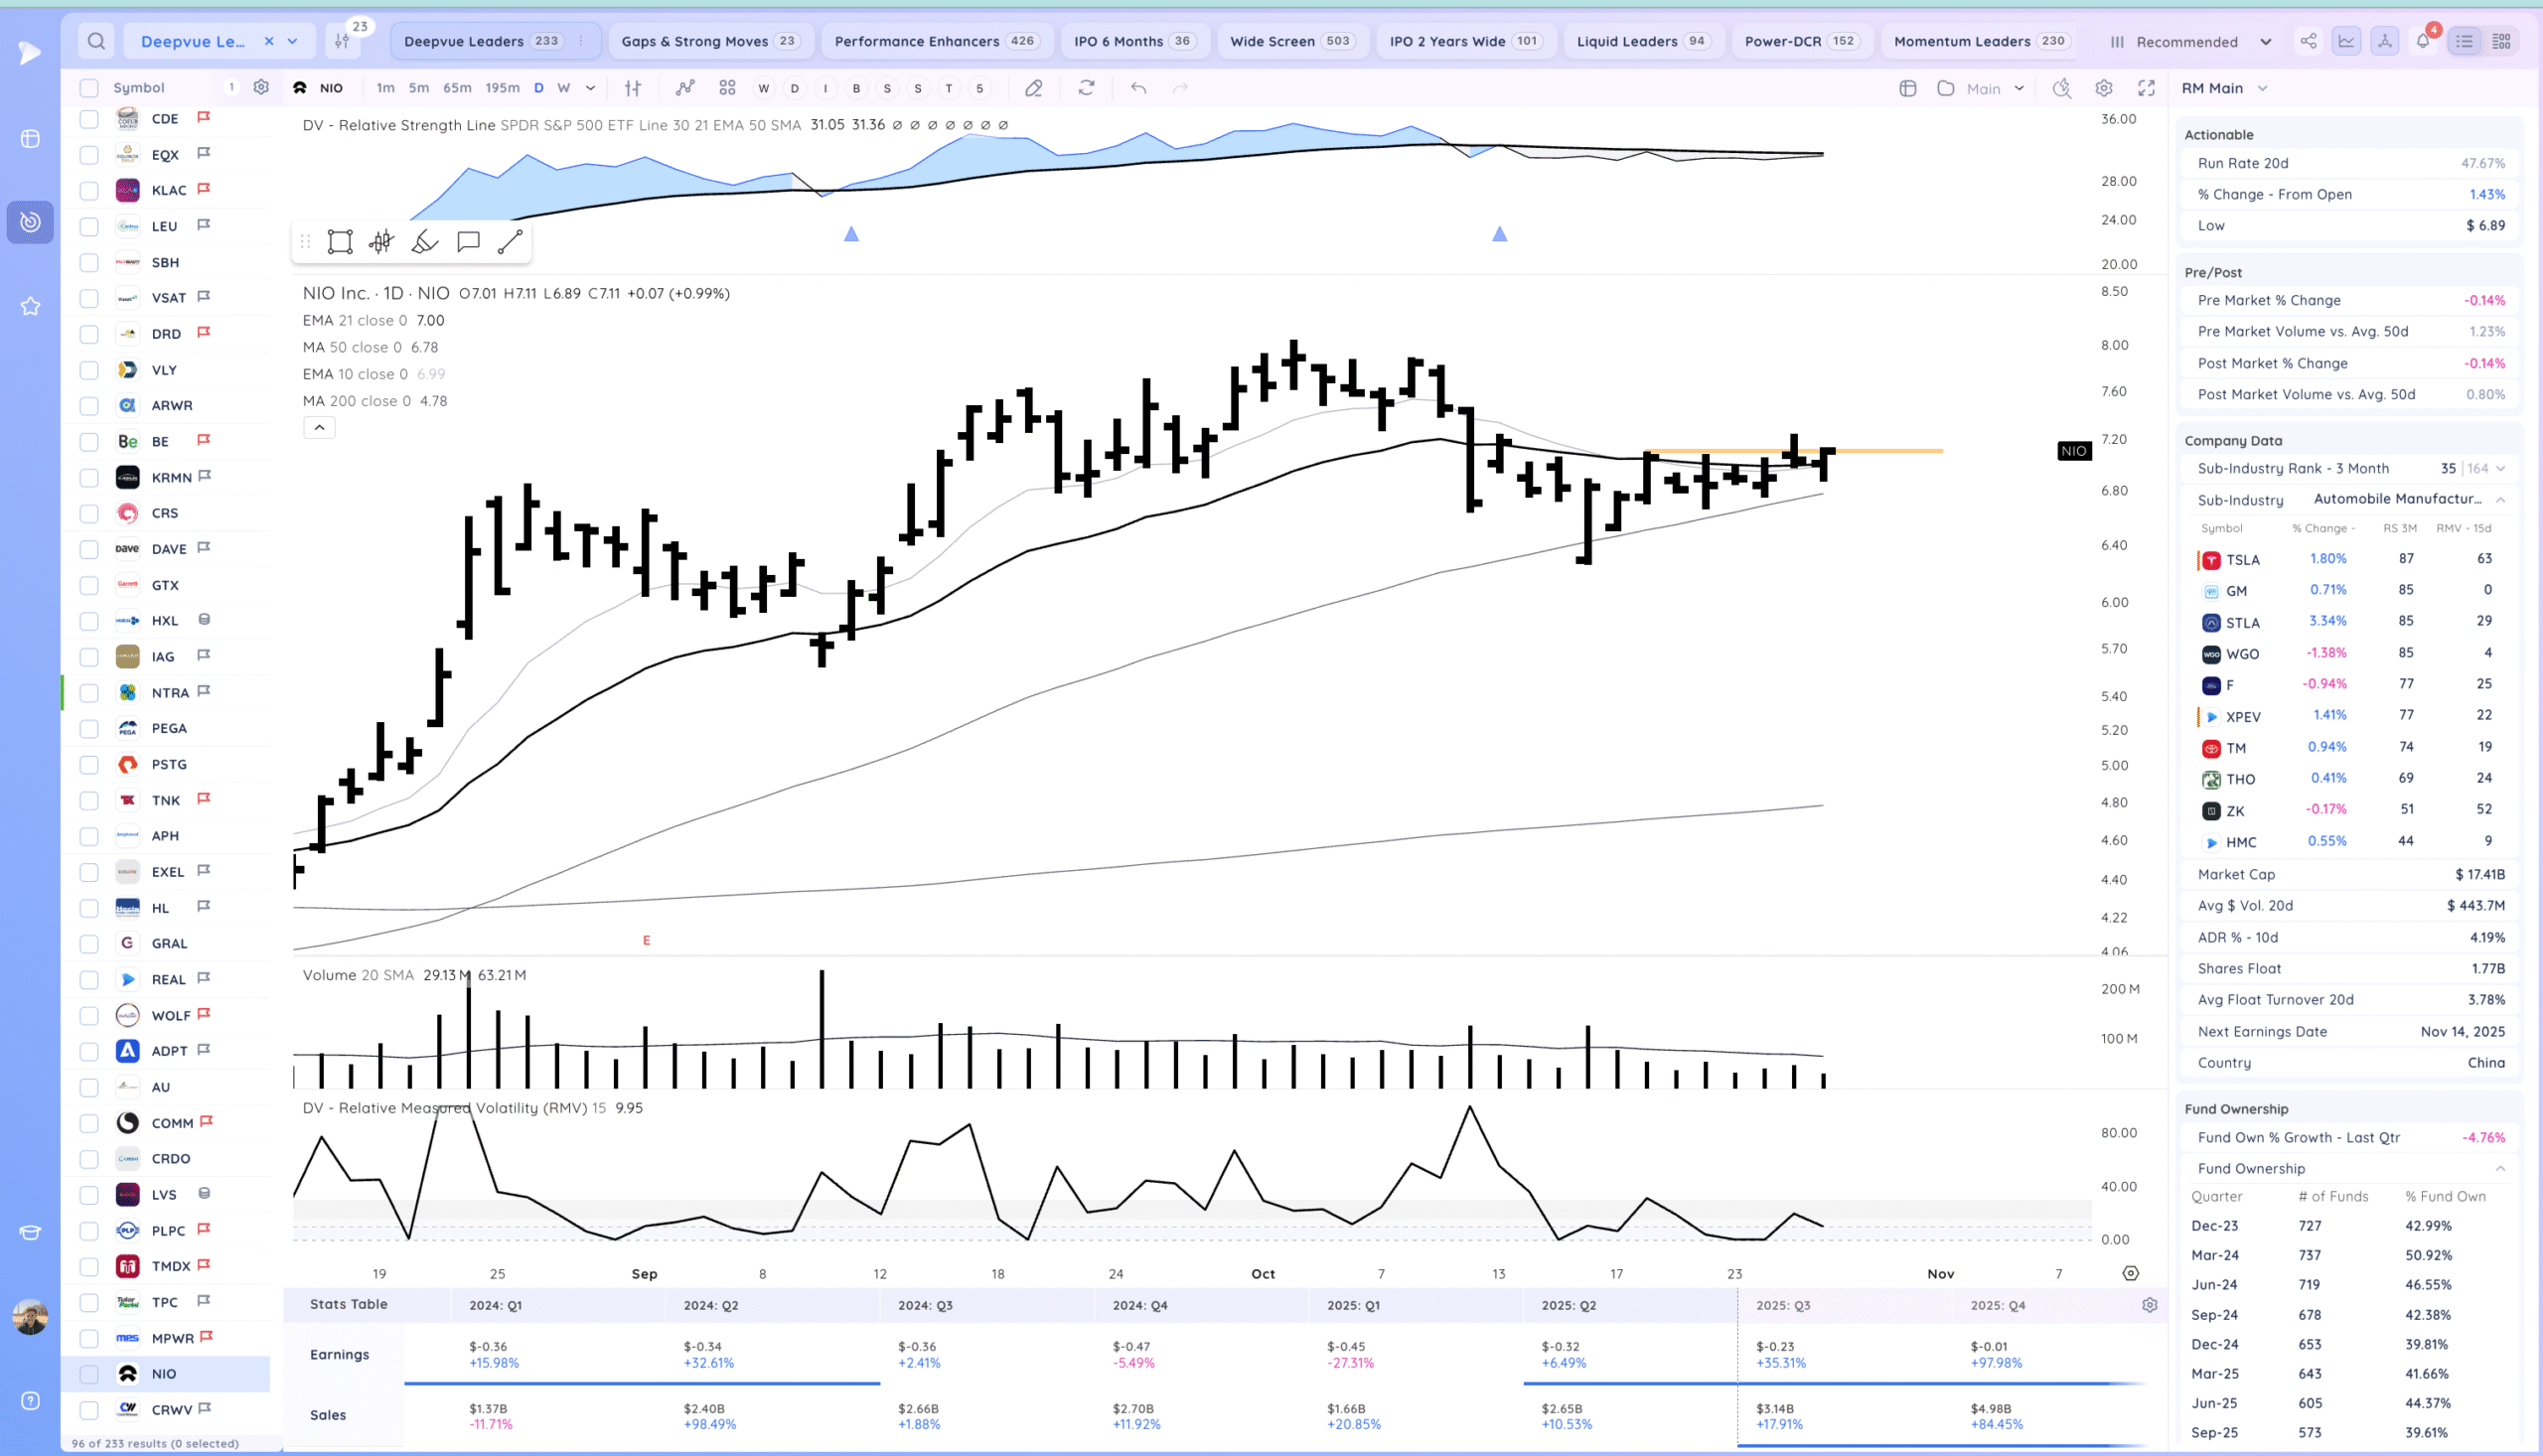Select the 65m timeframe button
The width and height of the screenshot is (2543, 1456).
[457, 88]
